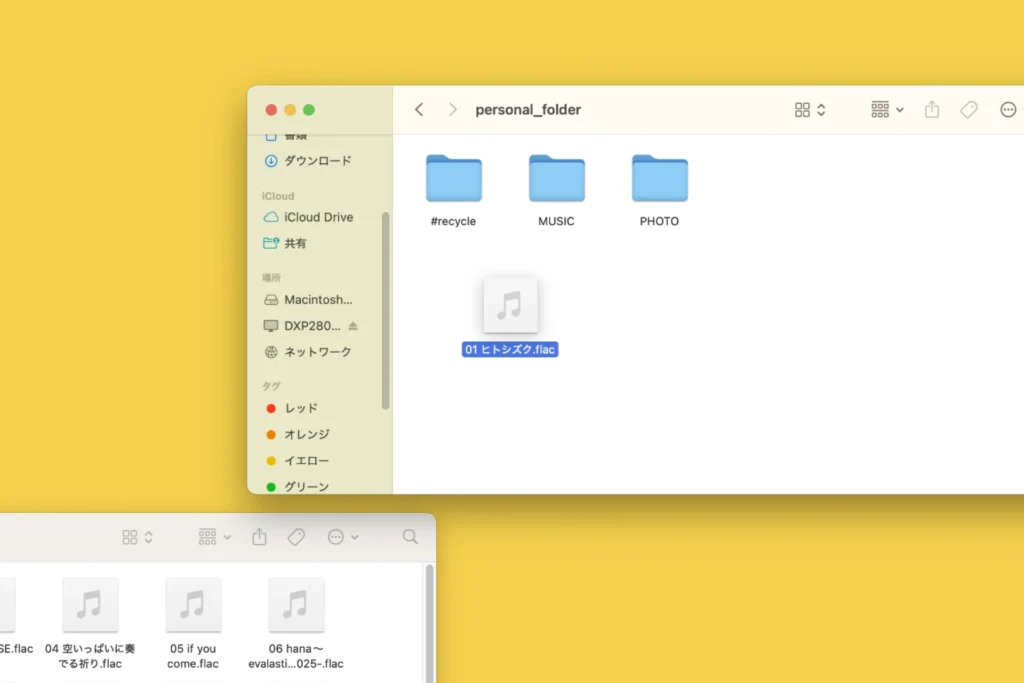Click tag icon in lower Finder window
Image resolution: width=1024 pixels, height=683 pixels.
click(x=296, y=537)
